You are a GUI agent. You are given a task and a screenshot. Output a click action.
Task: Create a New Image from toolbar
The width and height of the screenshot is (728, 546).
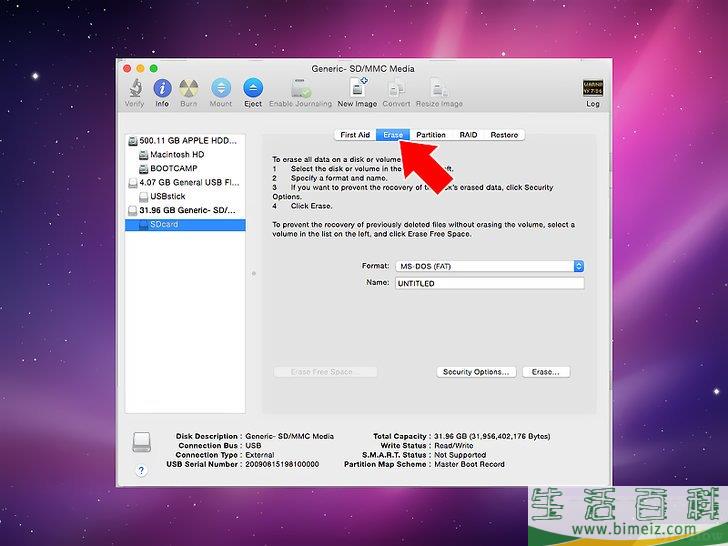pyautogui.click(x=358, y=88)
